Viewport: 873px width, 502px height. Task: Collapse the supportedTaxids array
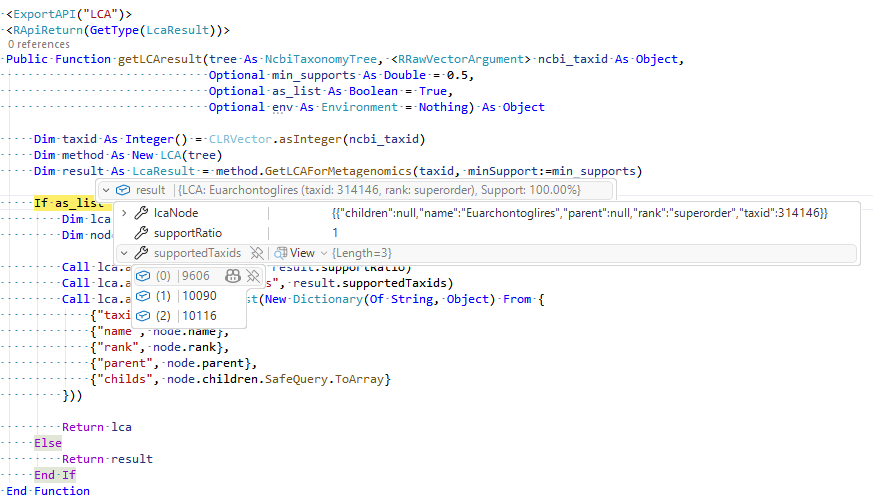(123, 253)
